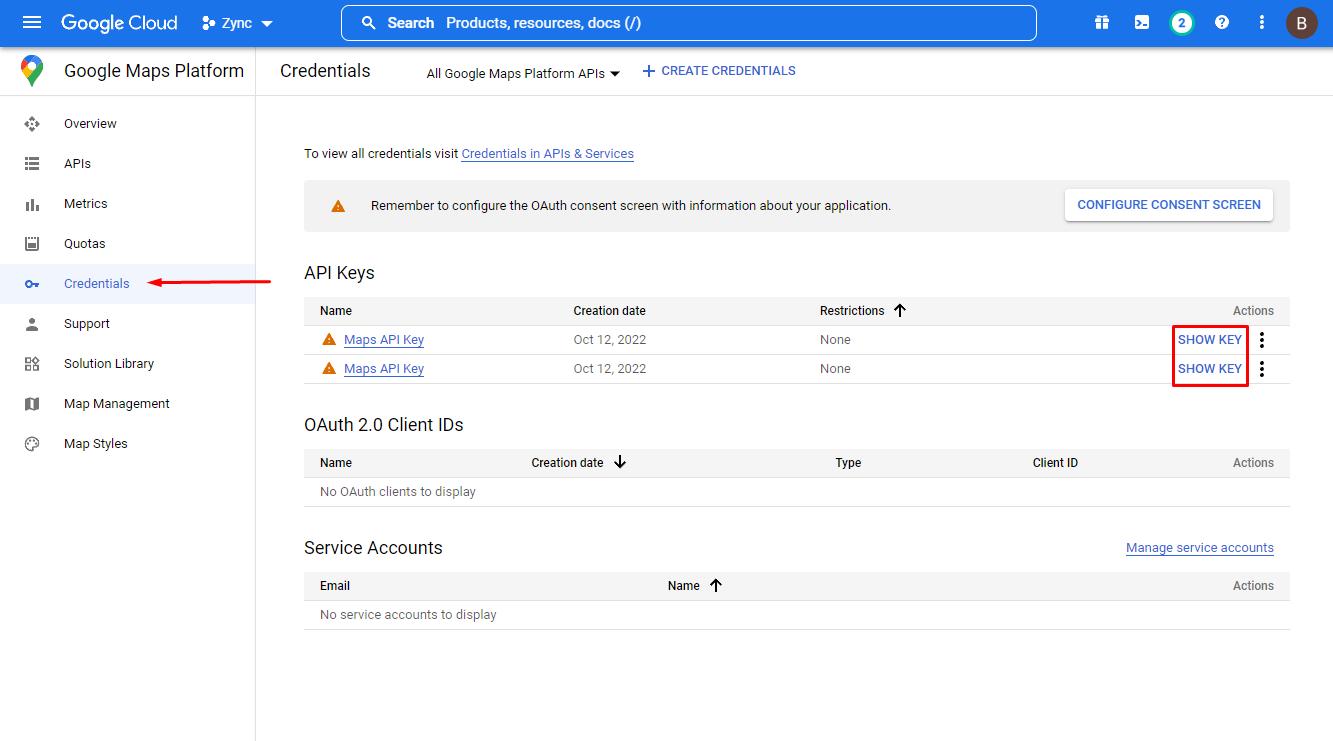
Task: Select Credentials in the sidebar
Action: (x=97, y=284)
